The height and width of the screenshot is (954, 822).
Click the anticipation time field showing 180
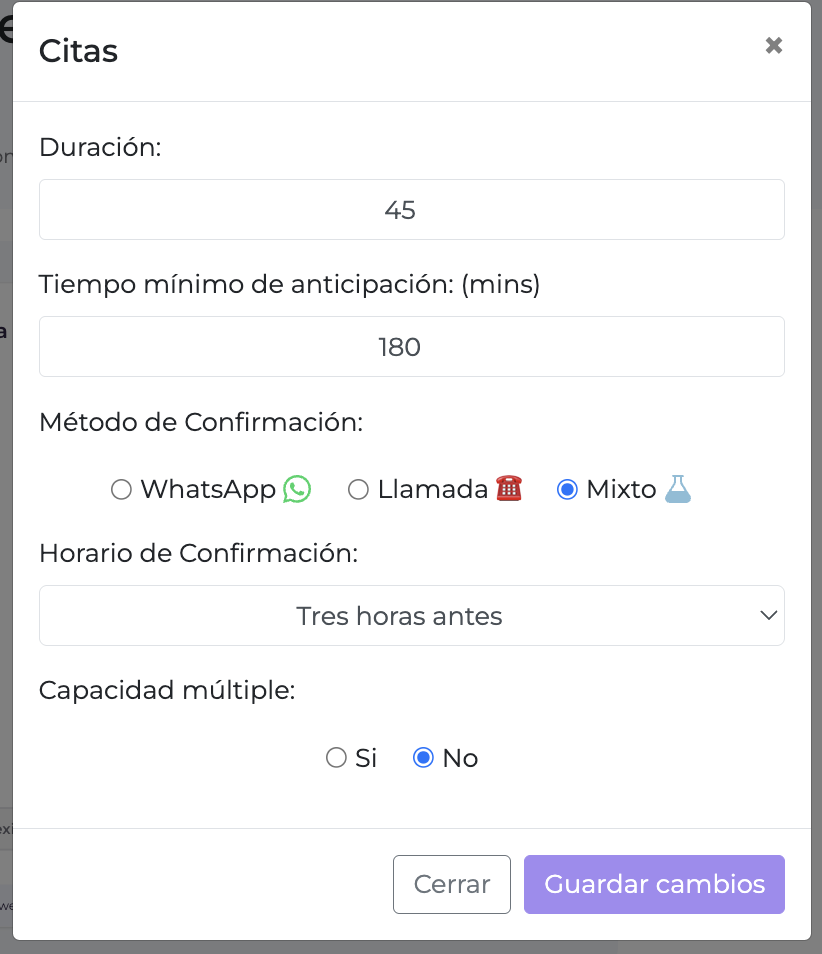[x=412, y=346]
